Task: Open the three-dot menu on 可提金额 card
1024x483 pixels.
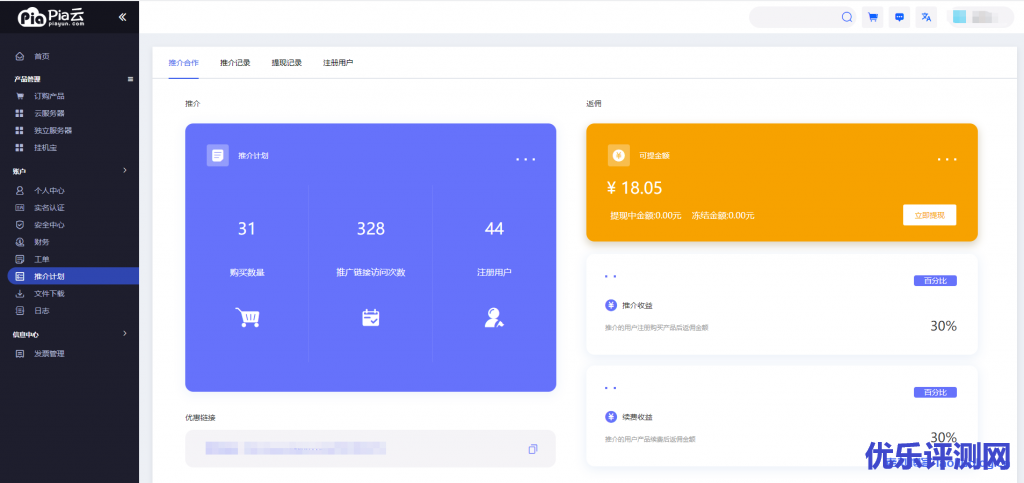Action: (x=947, y=159)
